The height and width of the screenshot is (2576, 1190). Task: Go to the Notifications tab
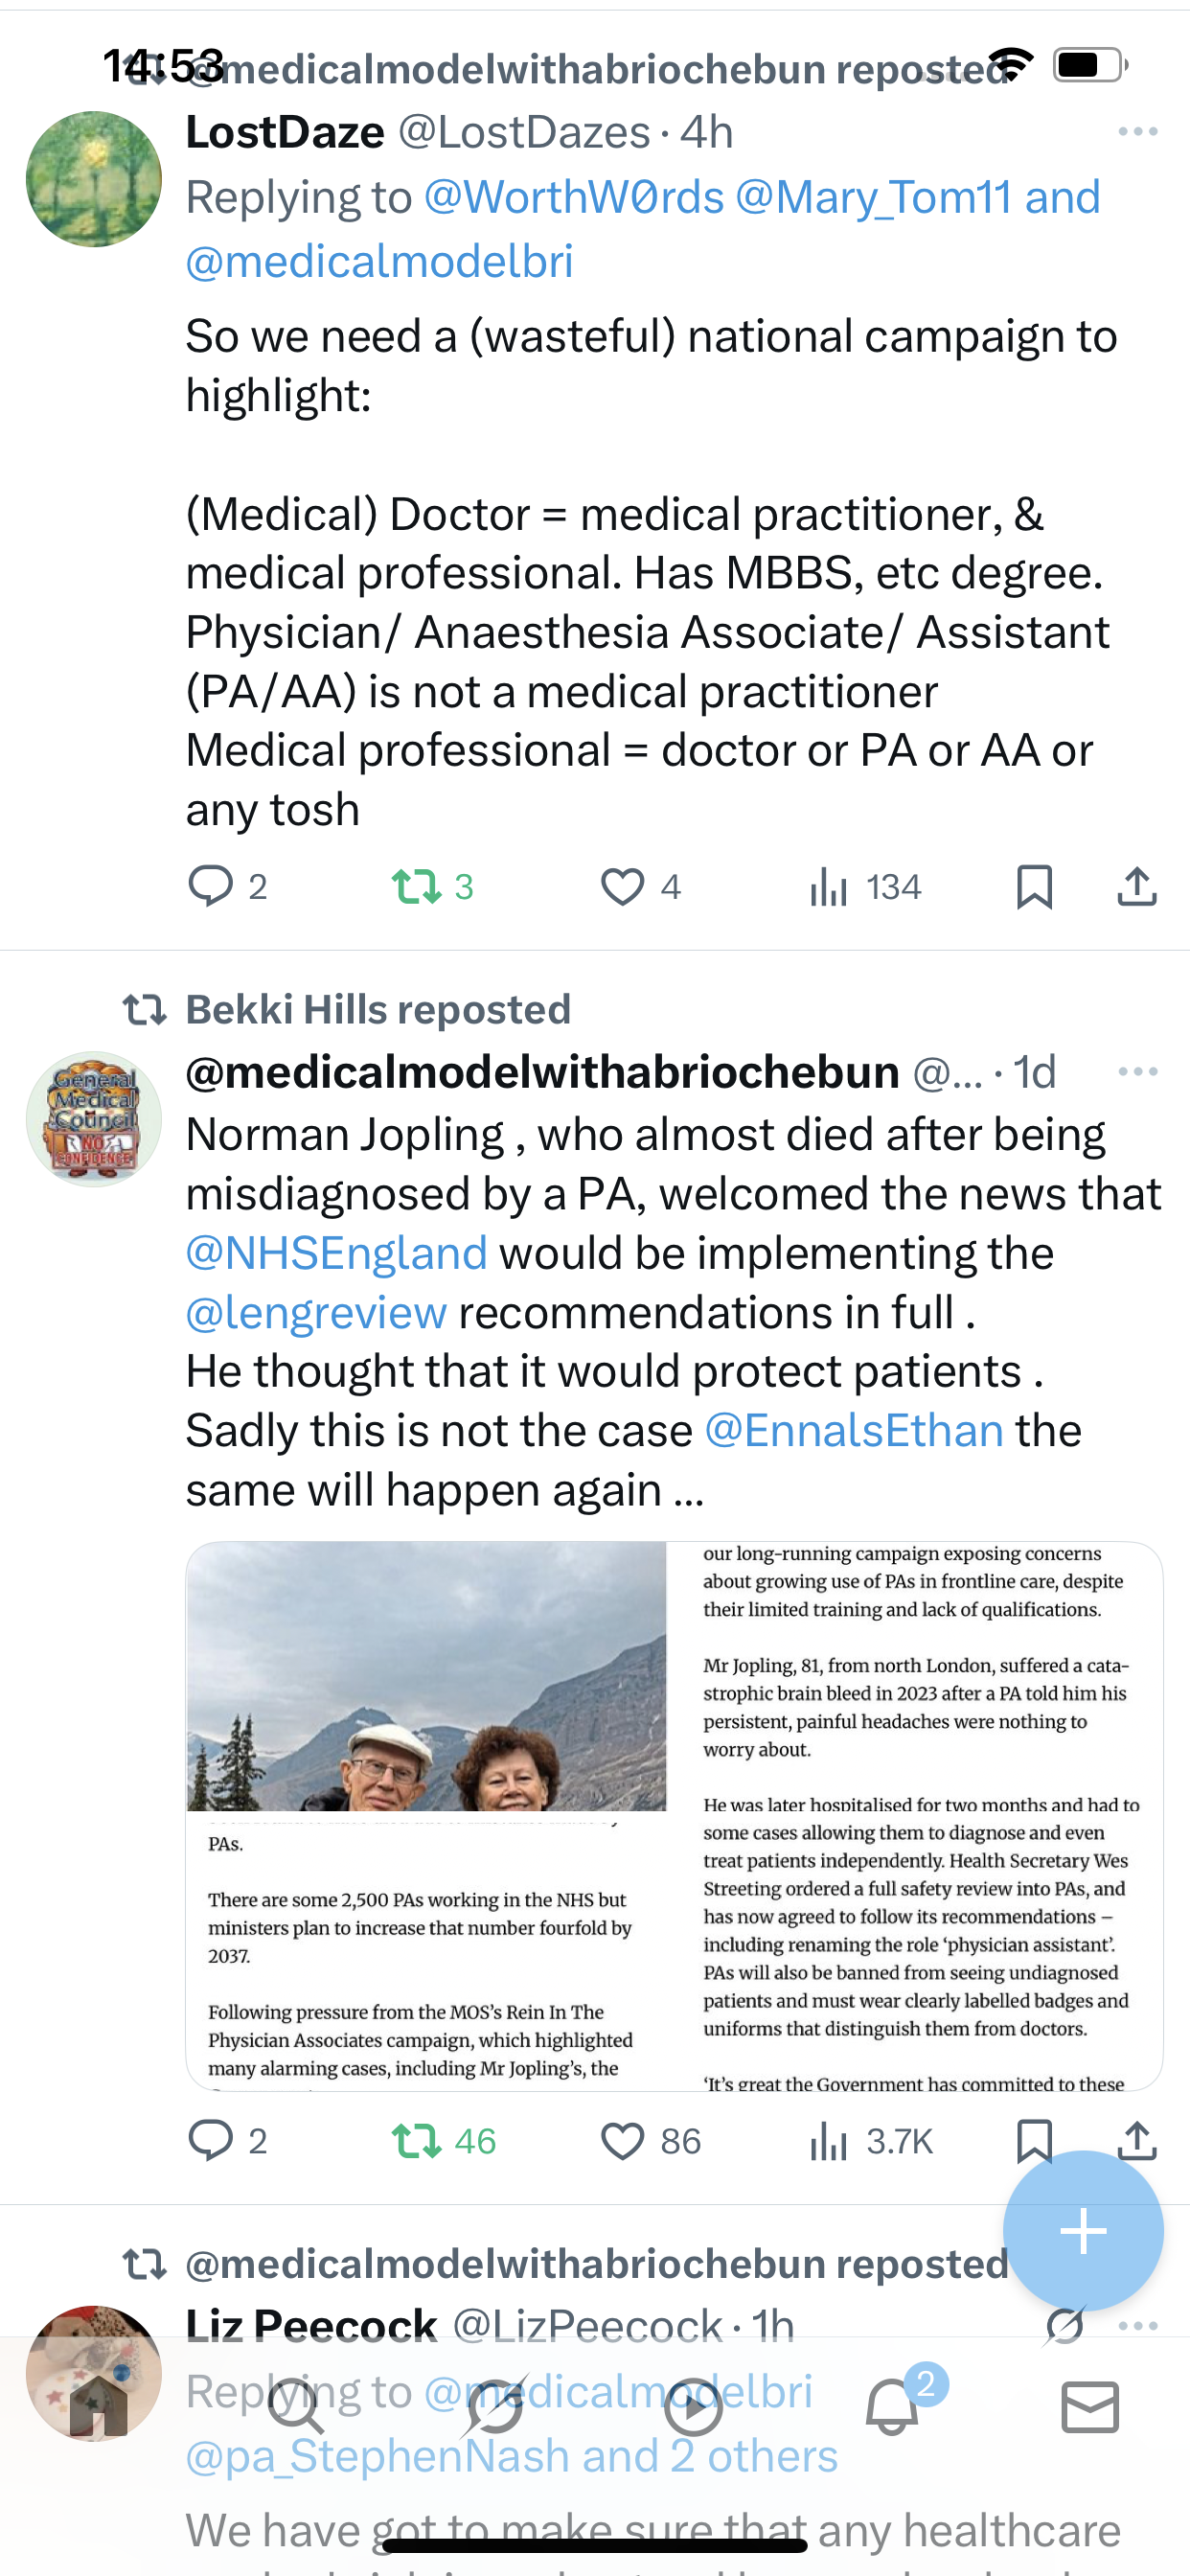coord(892,2407)
